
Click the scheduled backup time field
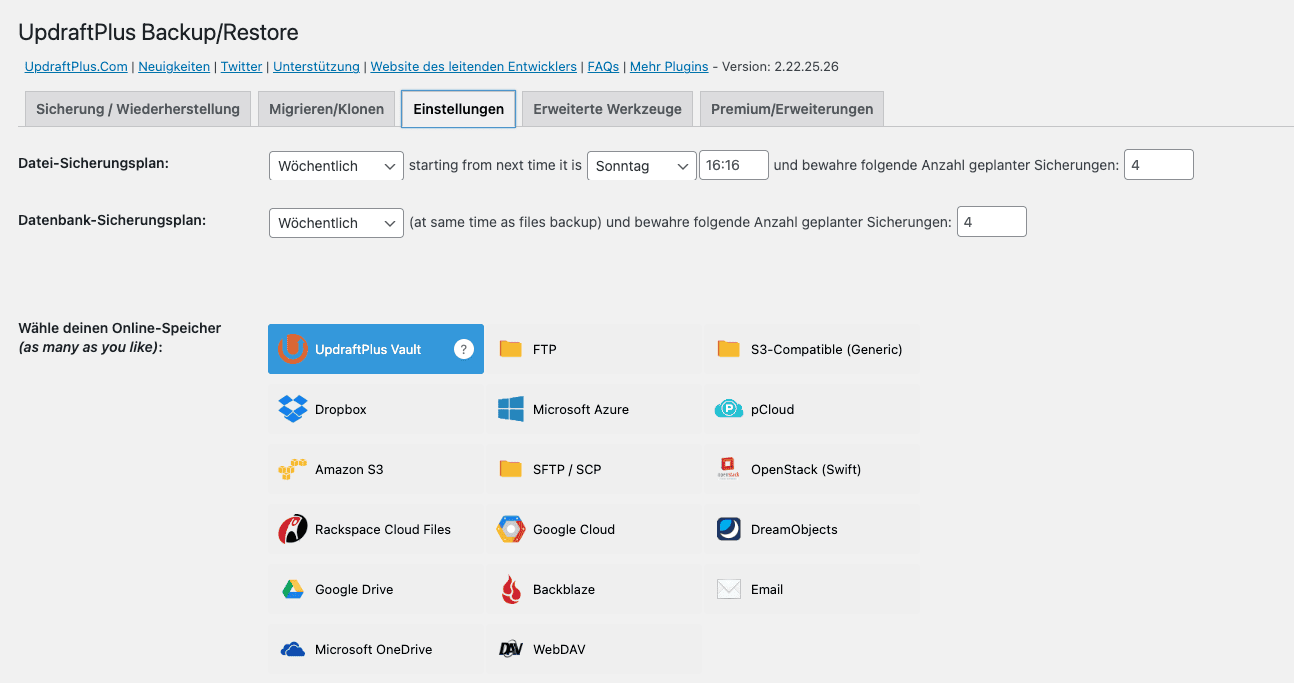click(733, 166)
